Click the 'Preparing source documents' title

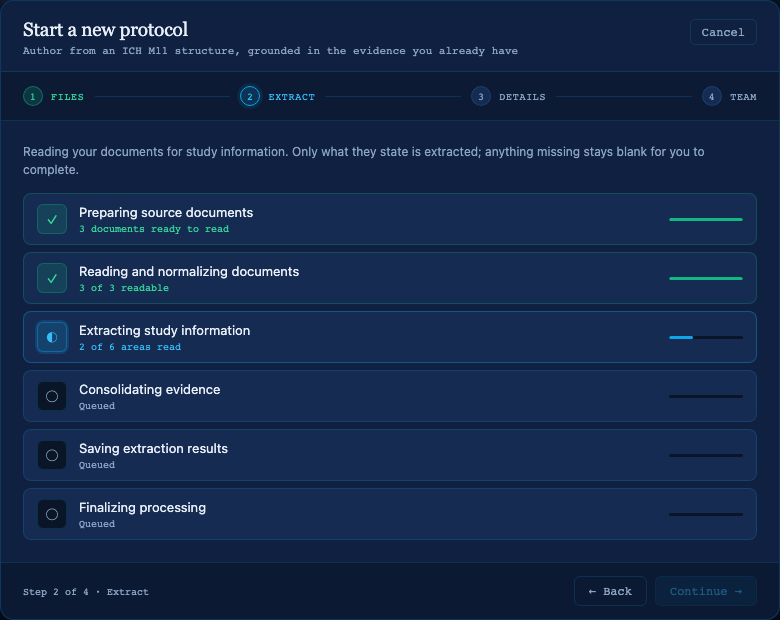(166, 212)
